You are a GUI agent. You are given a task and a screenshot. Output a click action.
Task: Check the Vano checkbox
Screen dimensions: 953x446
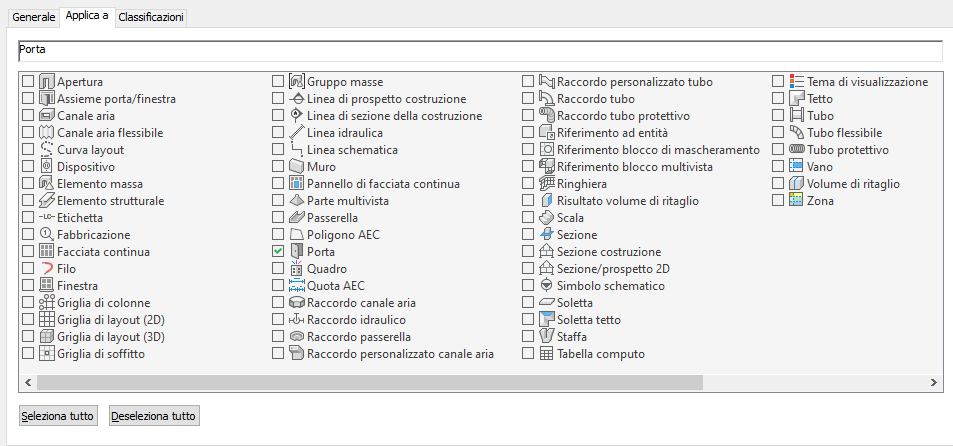(x=778, y=167)
